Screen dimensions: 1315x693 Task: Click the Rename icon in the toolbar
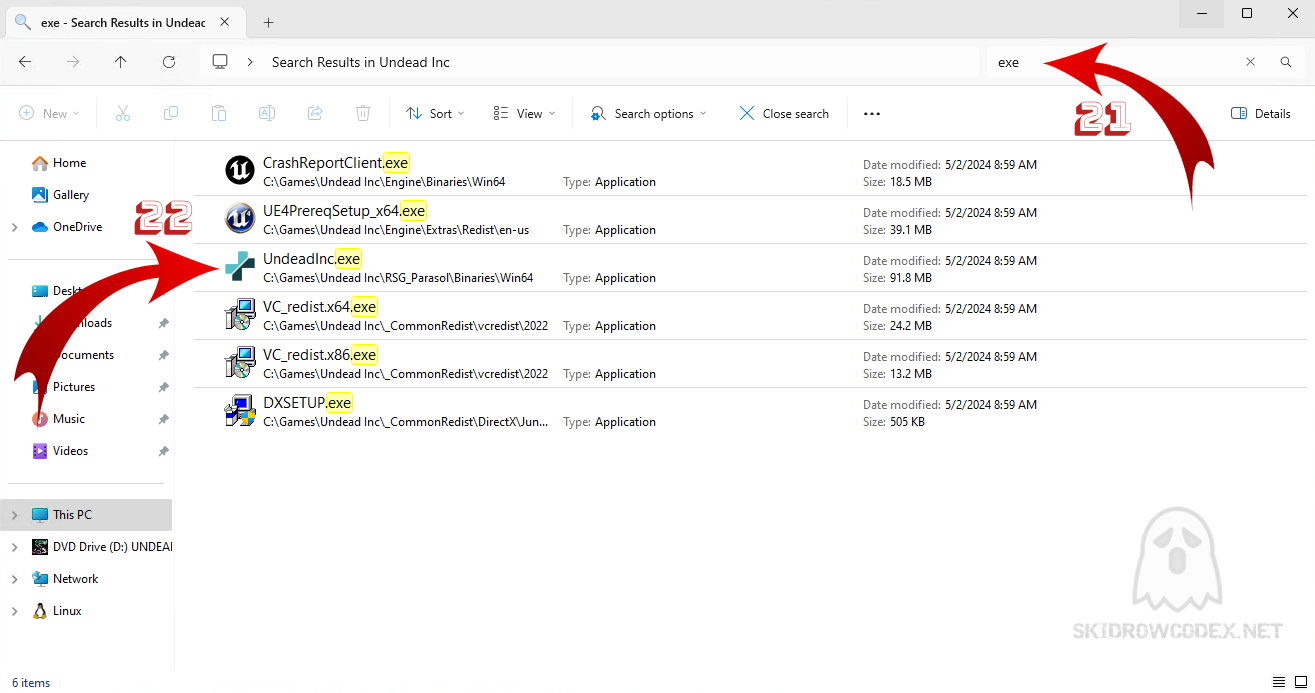pyautogui.click(x=267, y=114)
